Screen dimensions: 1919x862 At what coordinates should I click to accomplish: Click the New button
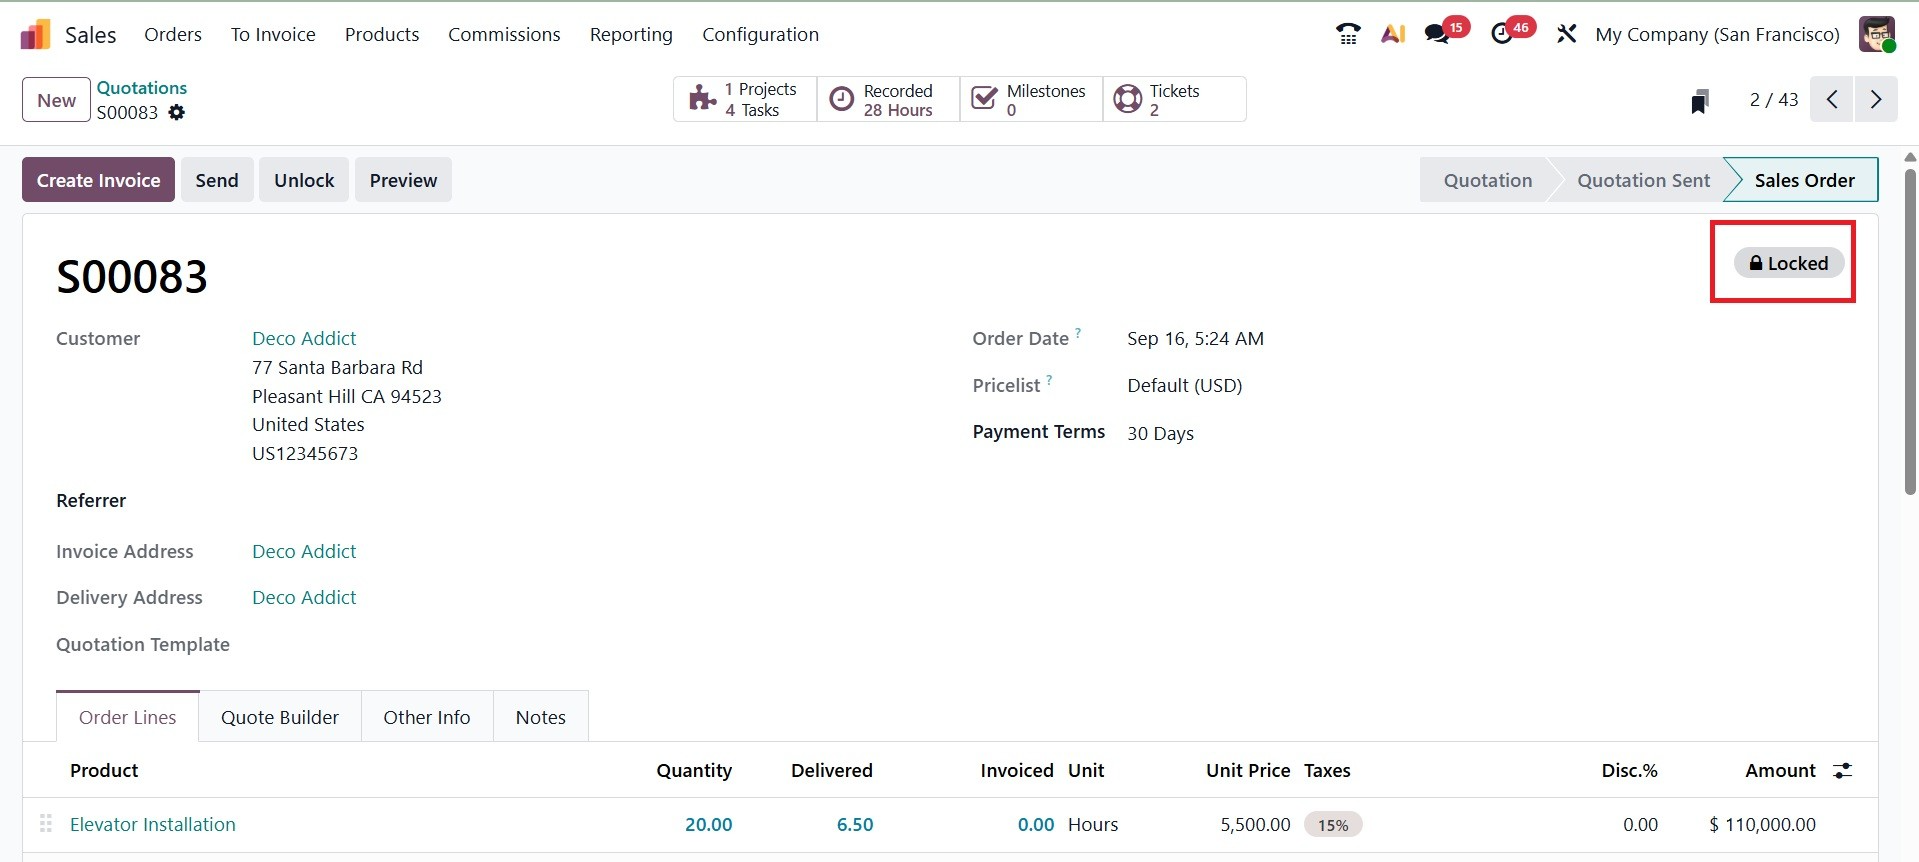pos(56,100)
